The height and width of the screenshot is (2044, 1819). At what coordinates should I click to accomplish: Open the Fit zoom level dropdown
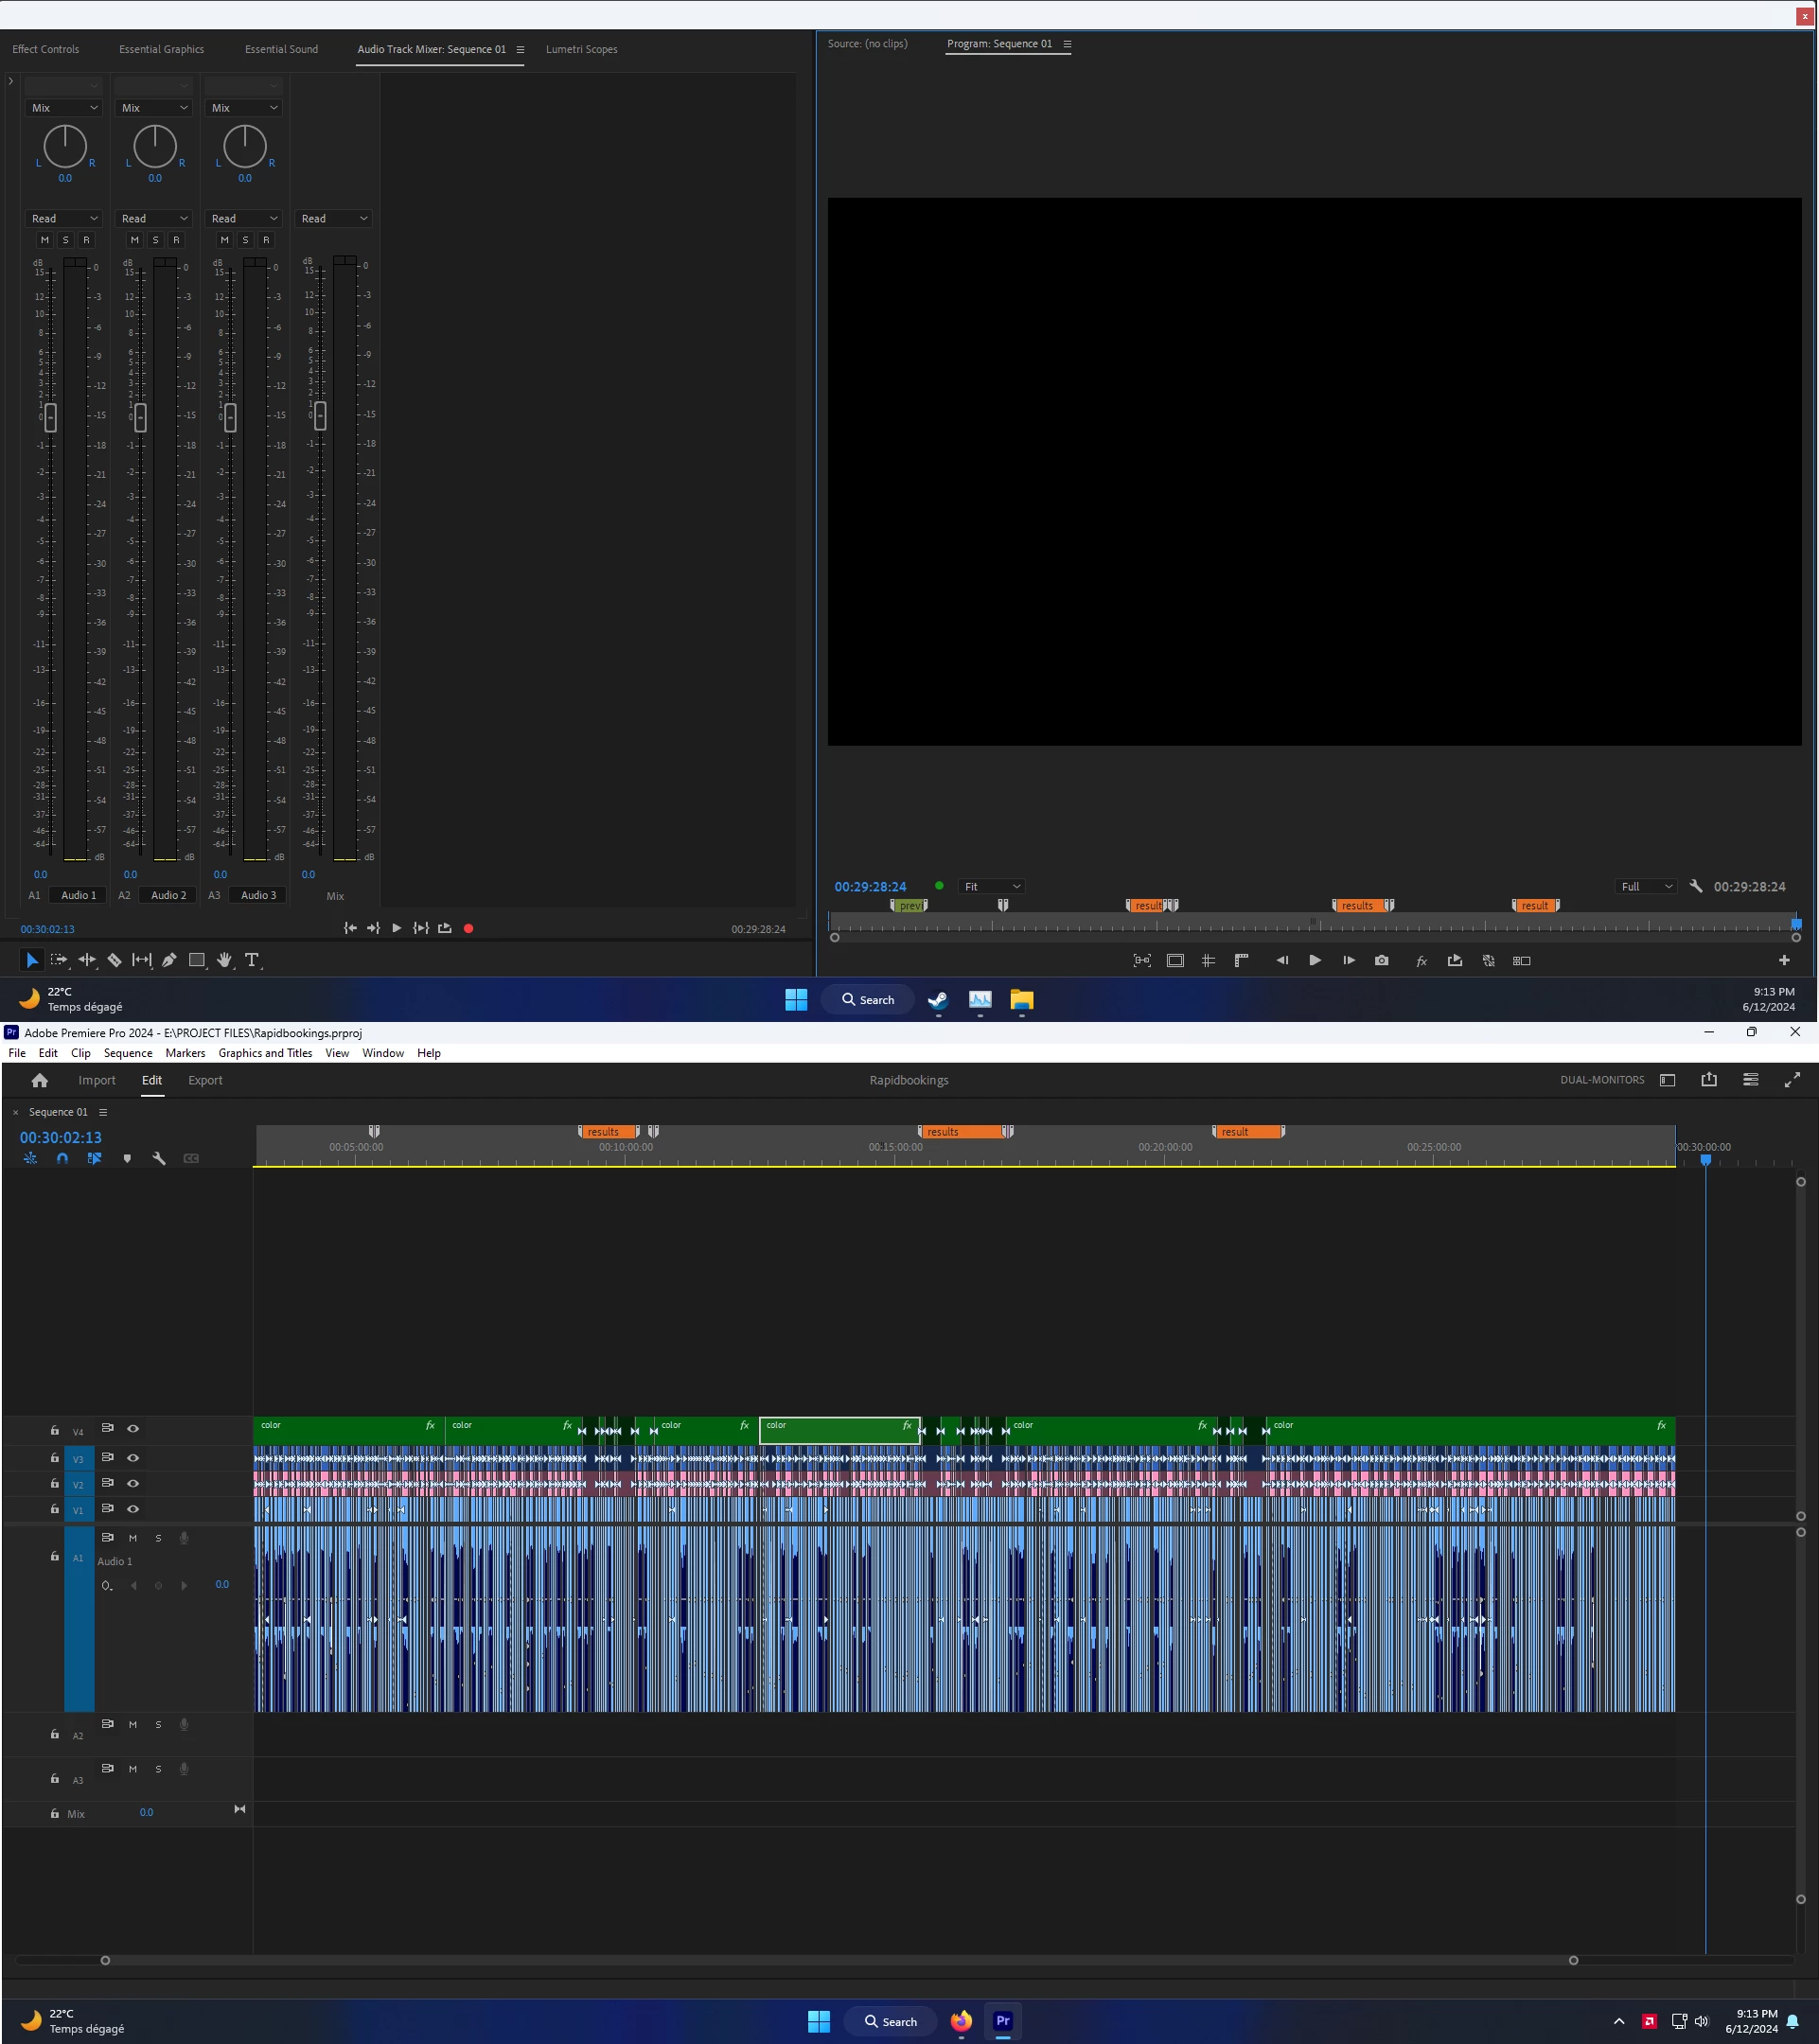click(991, 887)
